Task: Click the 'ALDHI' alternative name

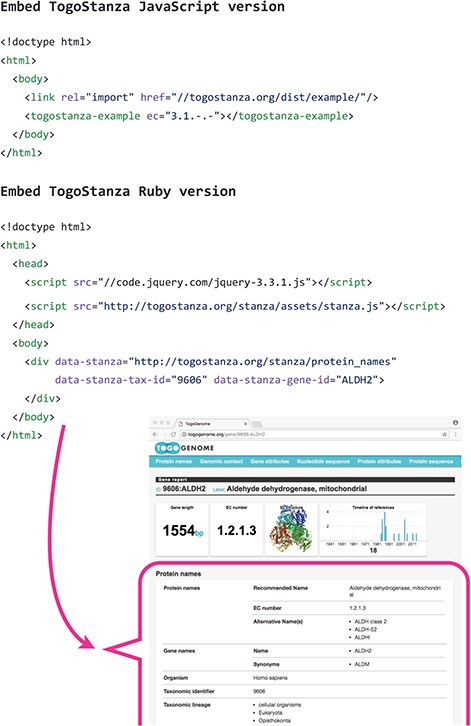Action: click(362, 637)
